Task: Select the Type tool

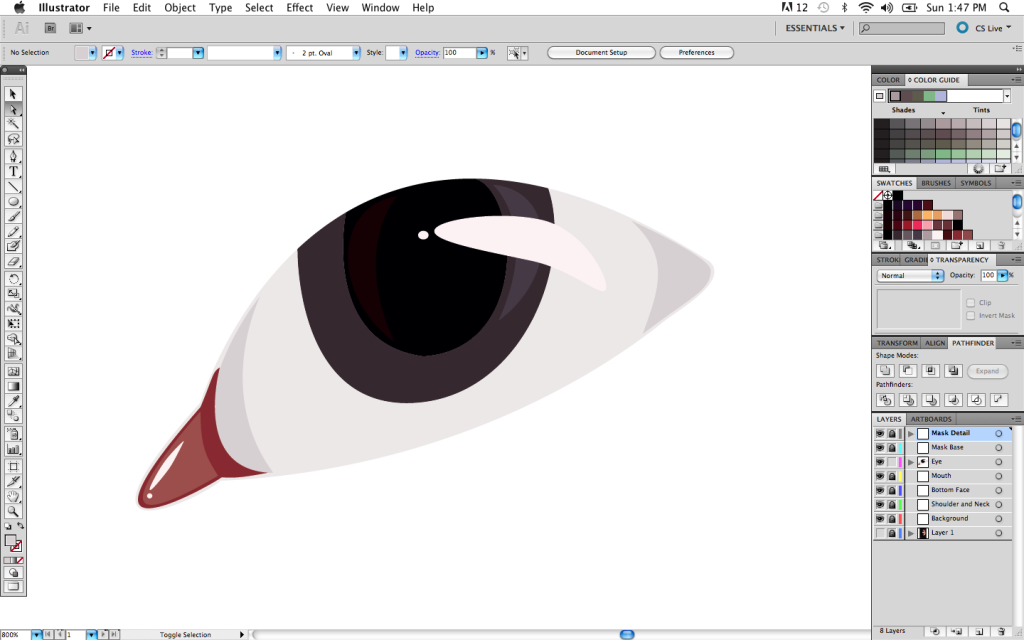Action: click(14, 171)
